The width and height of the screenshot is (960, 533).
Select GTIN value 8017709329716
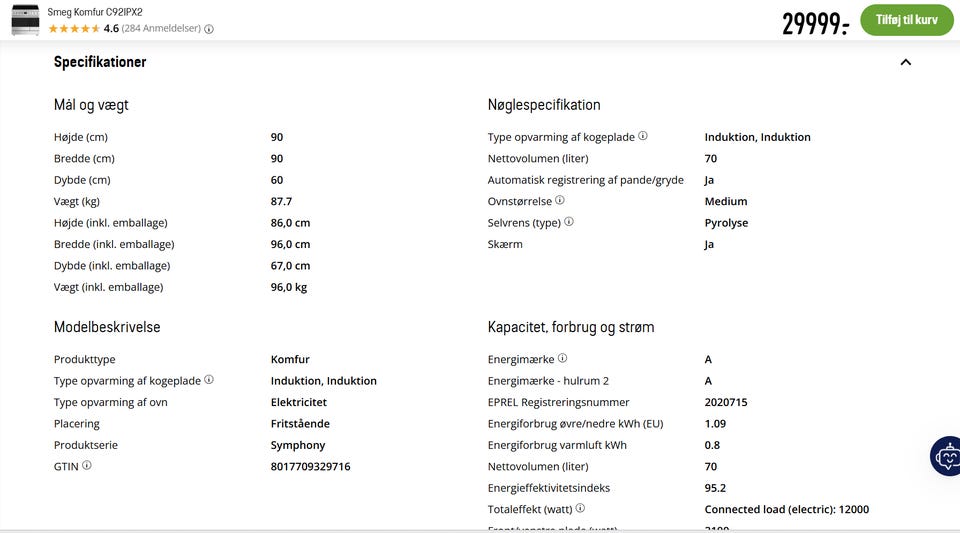(x=310, y=466)
